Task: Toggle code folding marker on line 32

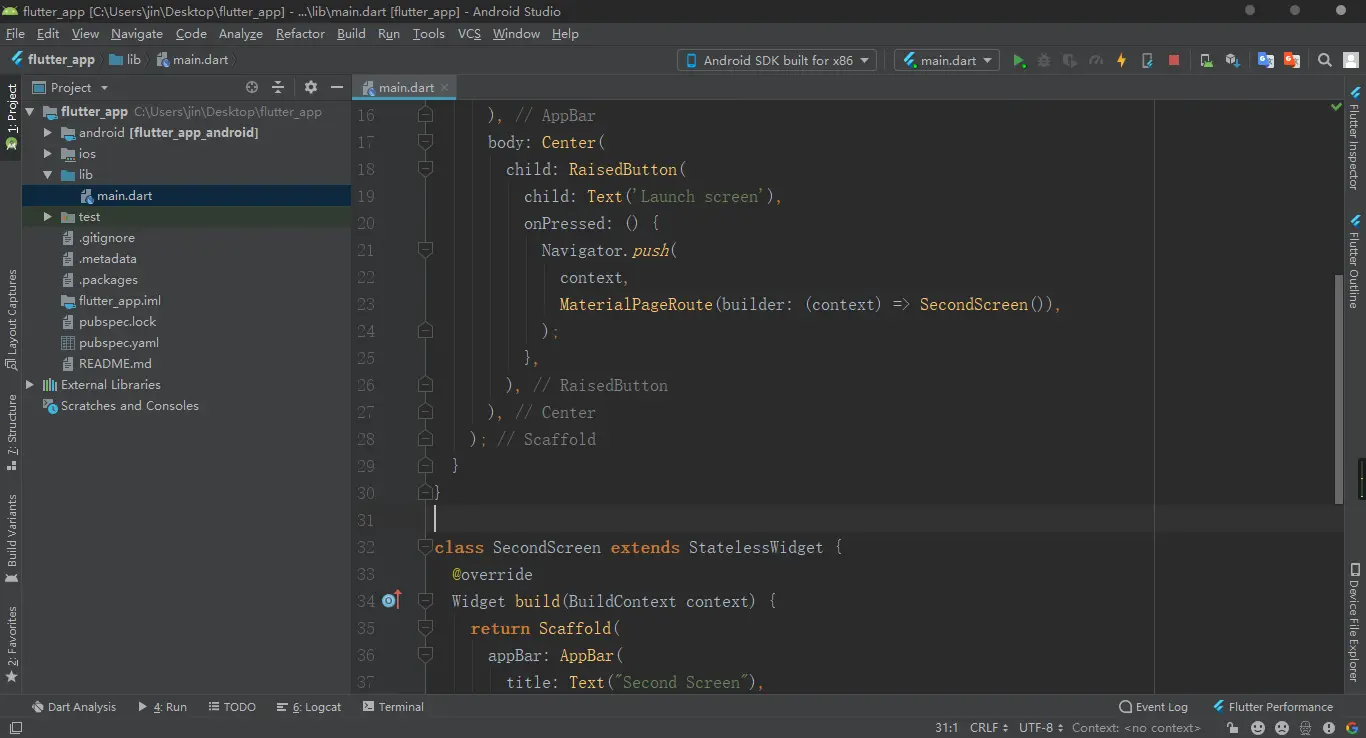Action: pyautogui.click(x=425, y=547)
